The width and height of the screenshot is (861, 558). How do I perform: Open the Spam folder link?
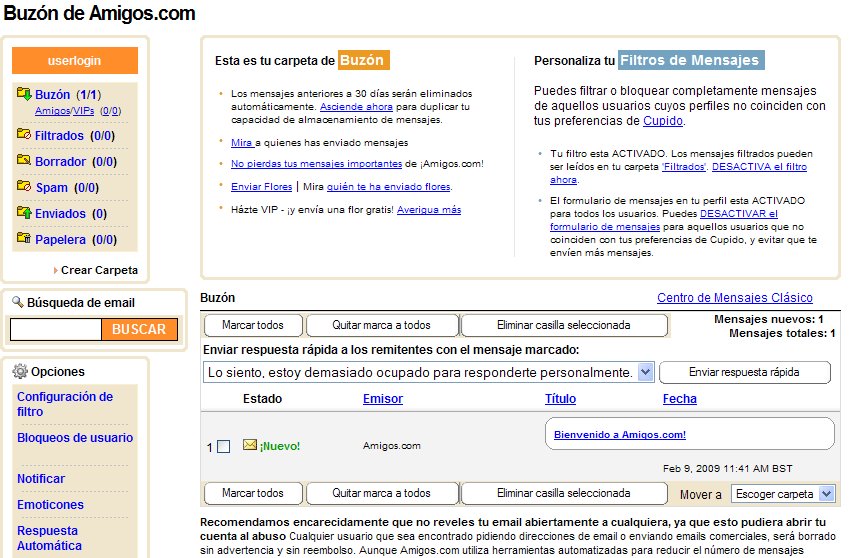[x=52, y=188]
